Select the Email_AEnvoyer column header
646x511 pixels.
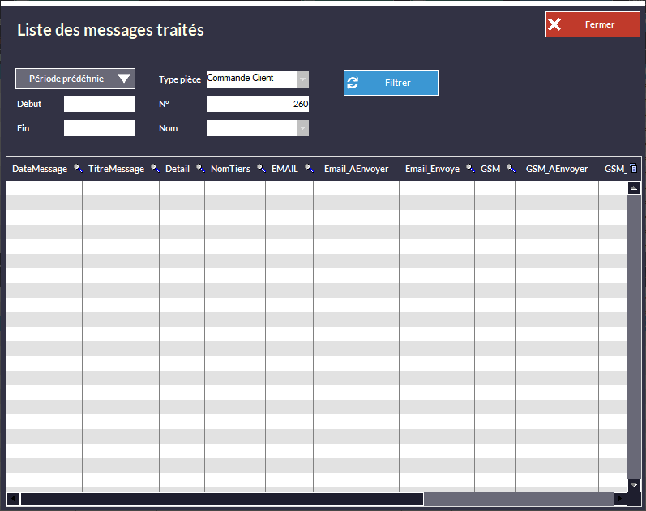click(356, 169)
